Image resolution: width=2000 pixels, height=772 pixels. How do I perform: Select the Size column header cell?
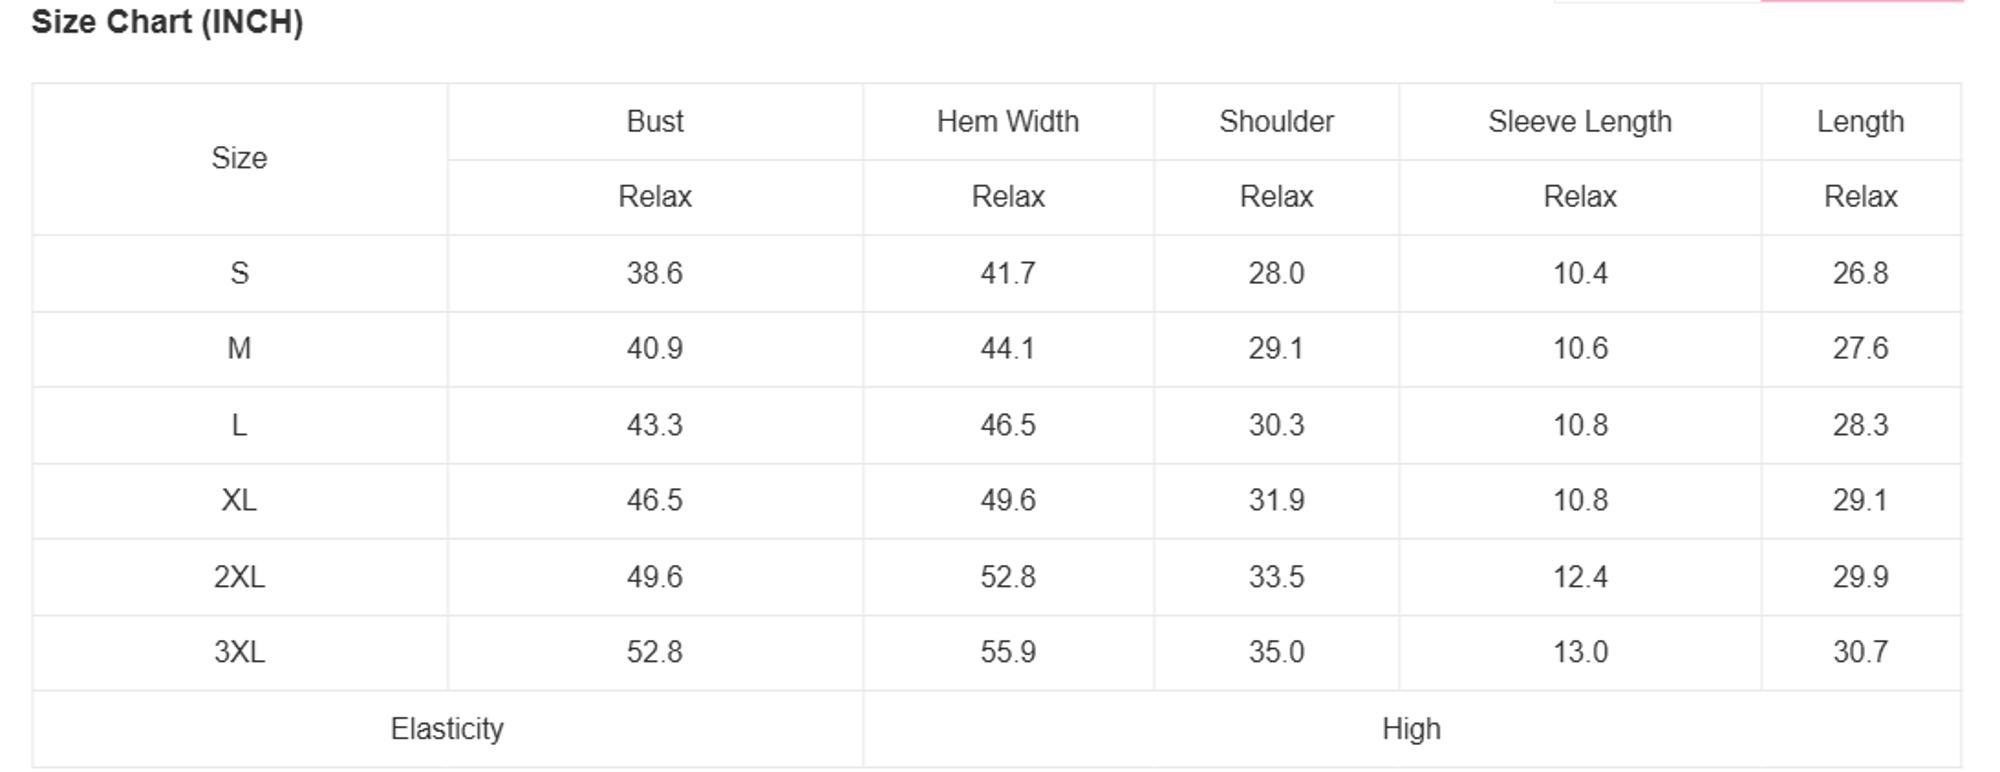(x=239, y=158)
